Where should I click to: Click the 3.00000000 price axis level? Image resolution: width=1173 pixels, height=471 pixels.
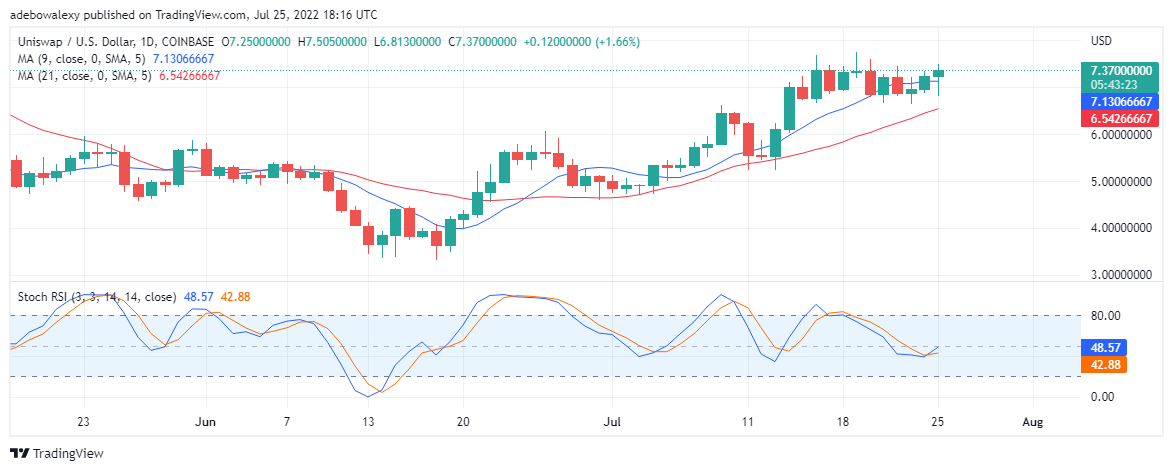1121,275
